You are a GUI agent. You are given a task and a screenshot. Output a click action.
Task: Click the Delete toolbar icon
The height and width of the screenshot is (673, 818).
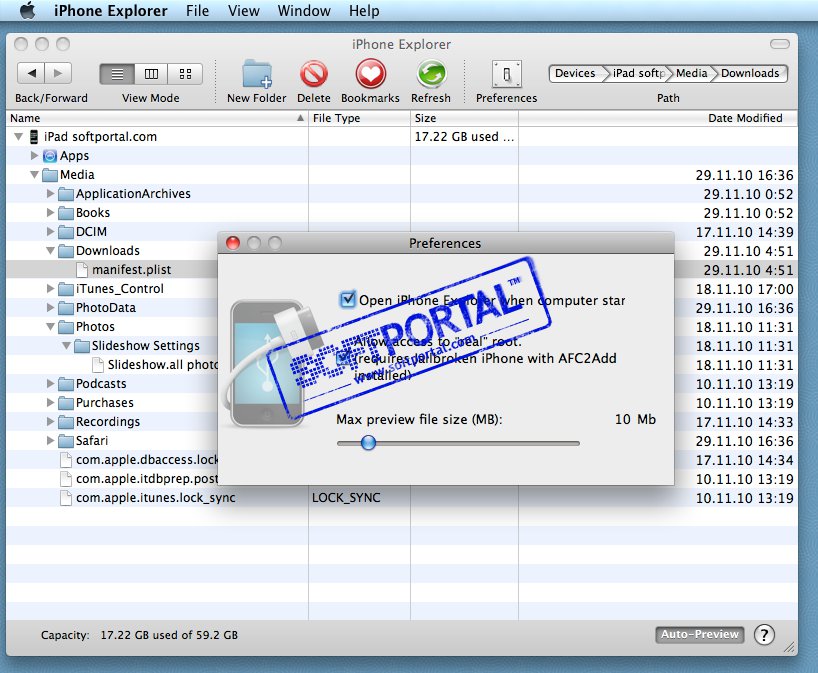(314, 74)
